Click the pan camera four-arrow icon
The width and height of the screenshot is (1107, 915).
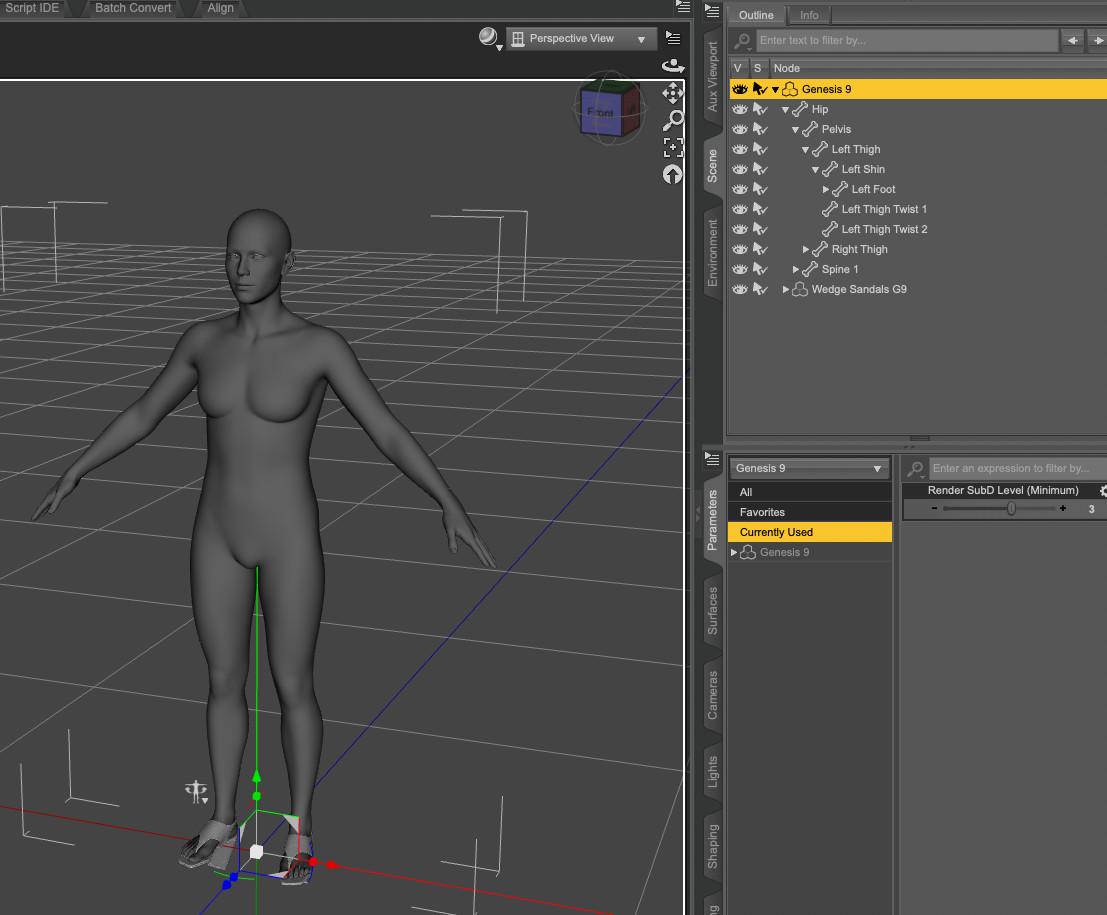coord(673,93)
